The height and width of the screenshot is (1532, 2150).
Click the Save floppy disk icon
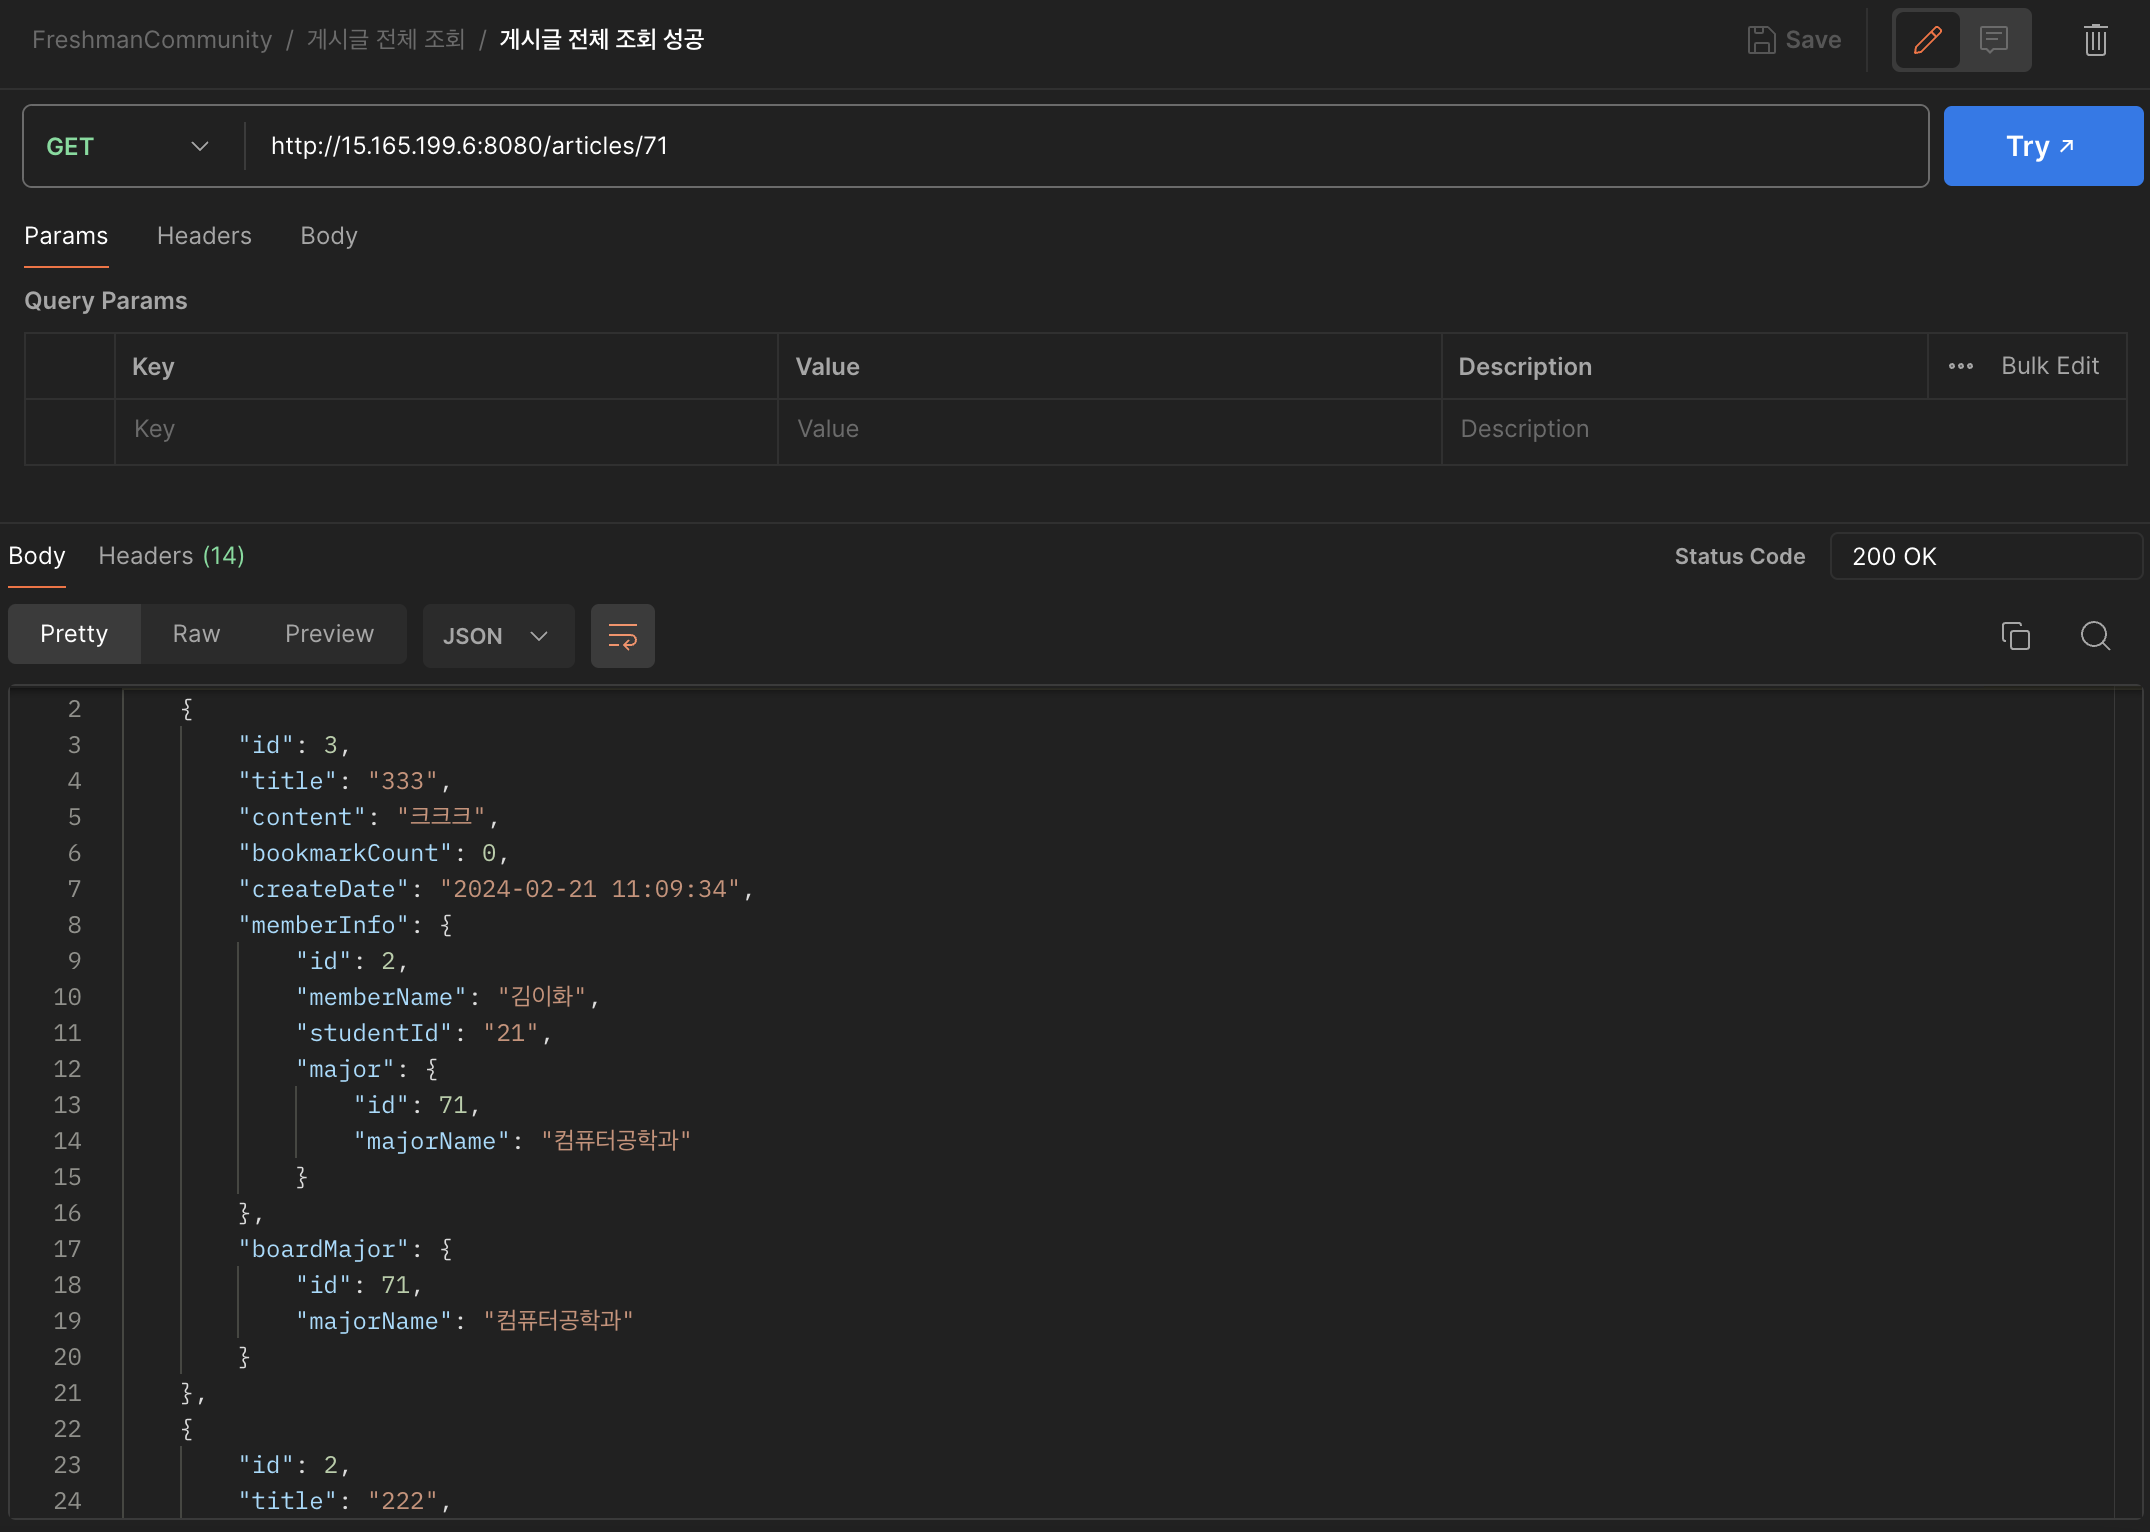click(1760, 40)
